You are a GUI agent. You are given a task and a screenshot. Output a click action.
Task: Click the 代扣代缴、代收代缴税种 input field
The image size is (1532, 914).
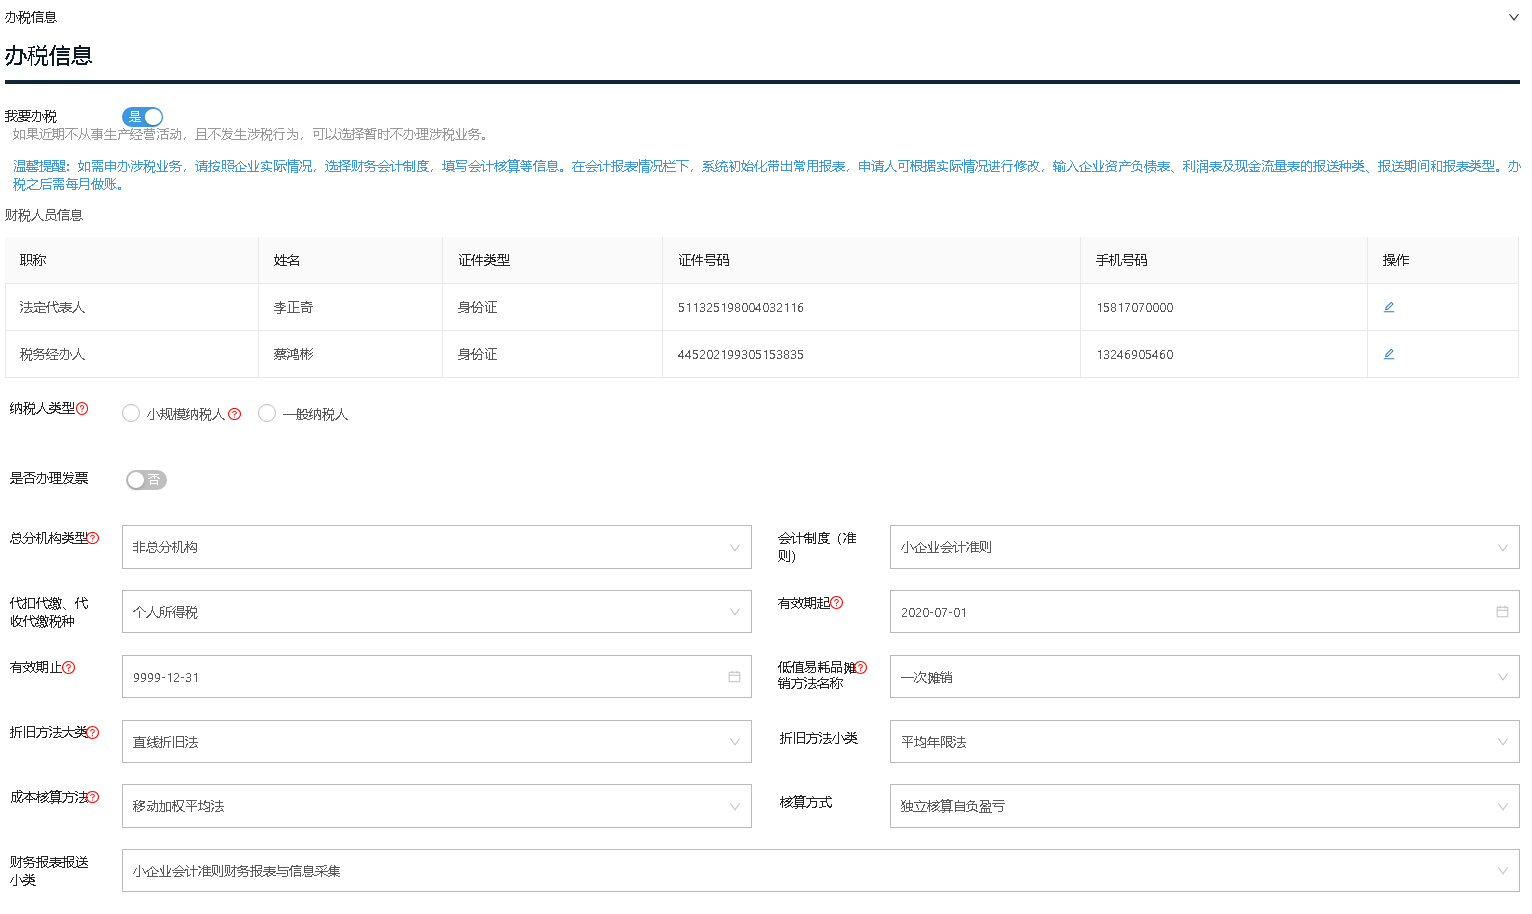[x=436, y=611]
